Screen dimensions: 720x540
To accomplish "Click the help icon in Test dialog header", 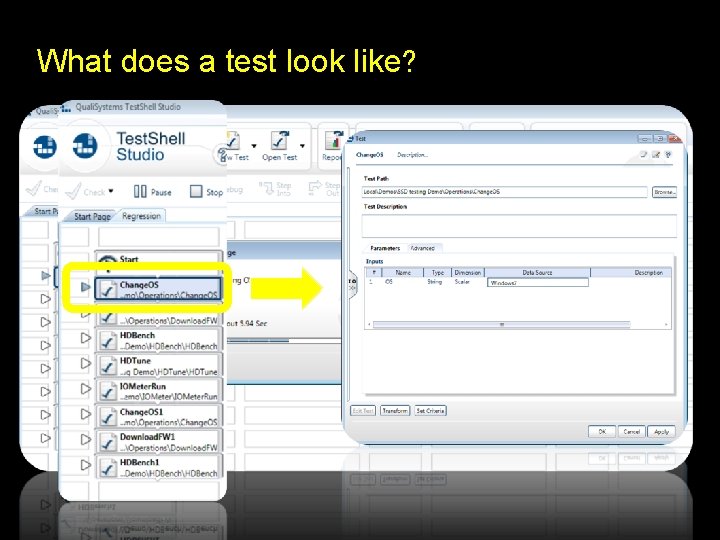I will [668, 155].
